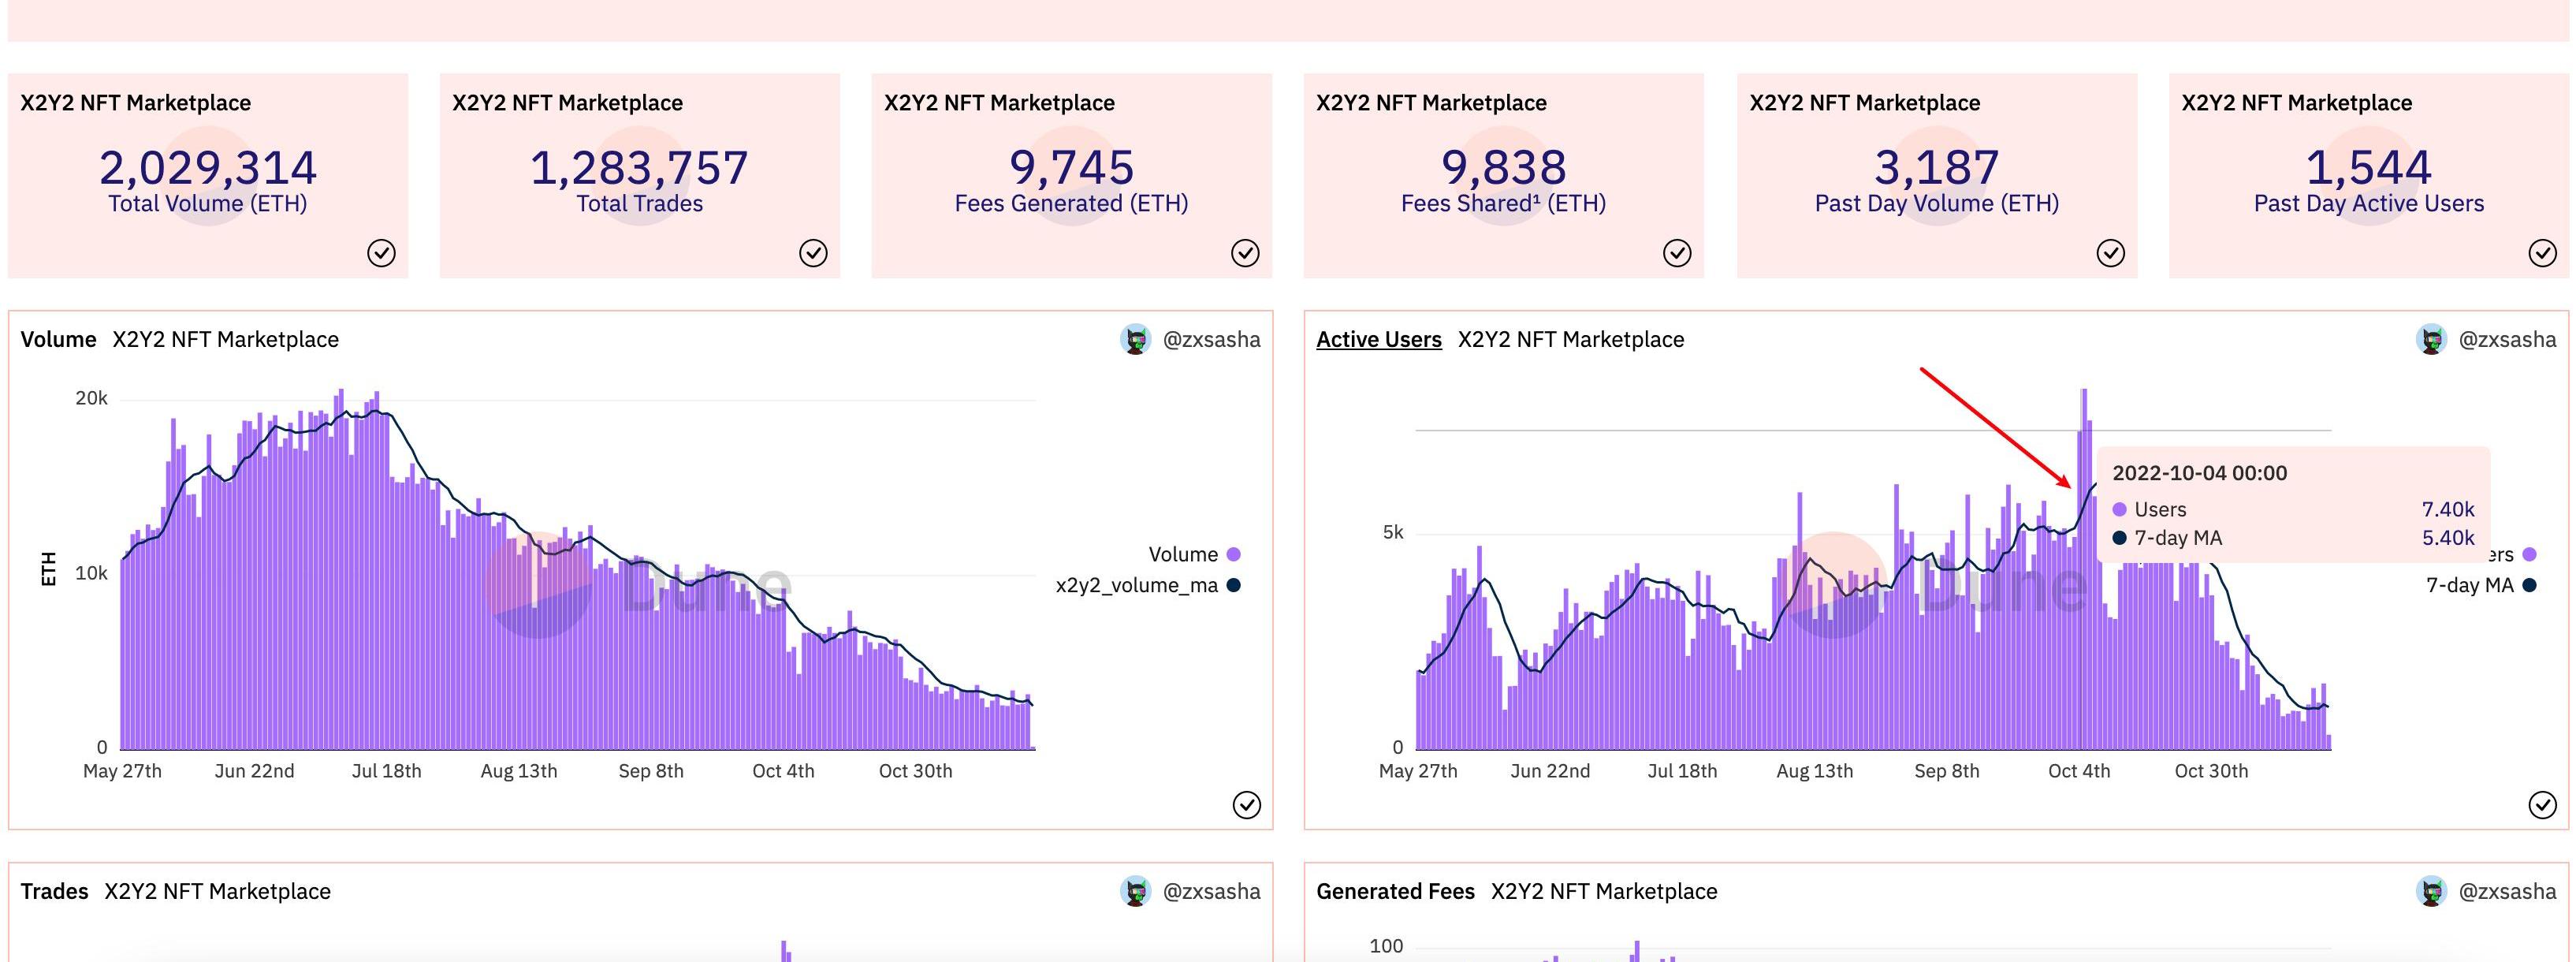
Task: Click the verified checkmark on Total Trades card
Action: click(x=813, y=253)
